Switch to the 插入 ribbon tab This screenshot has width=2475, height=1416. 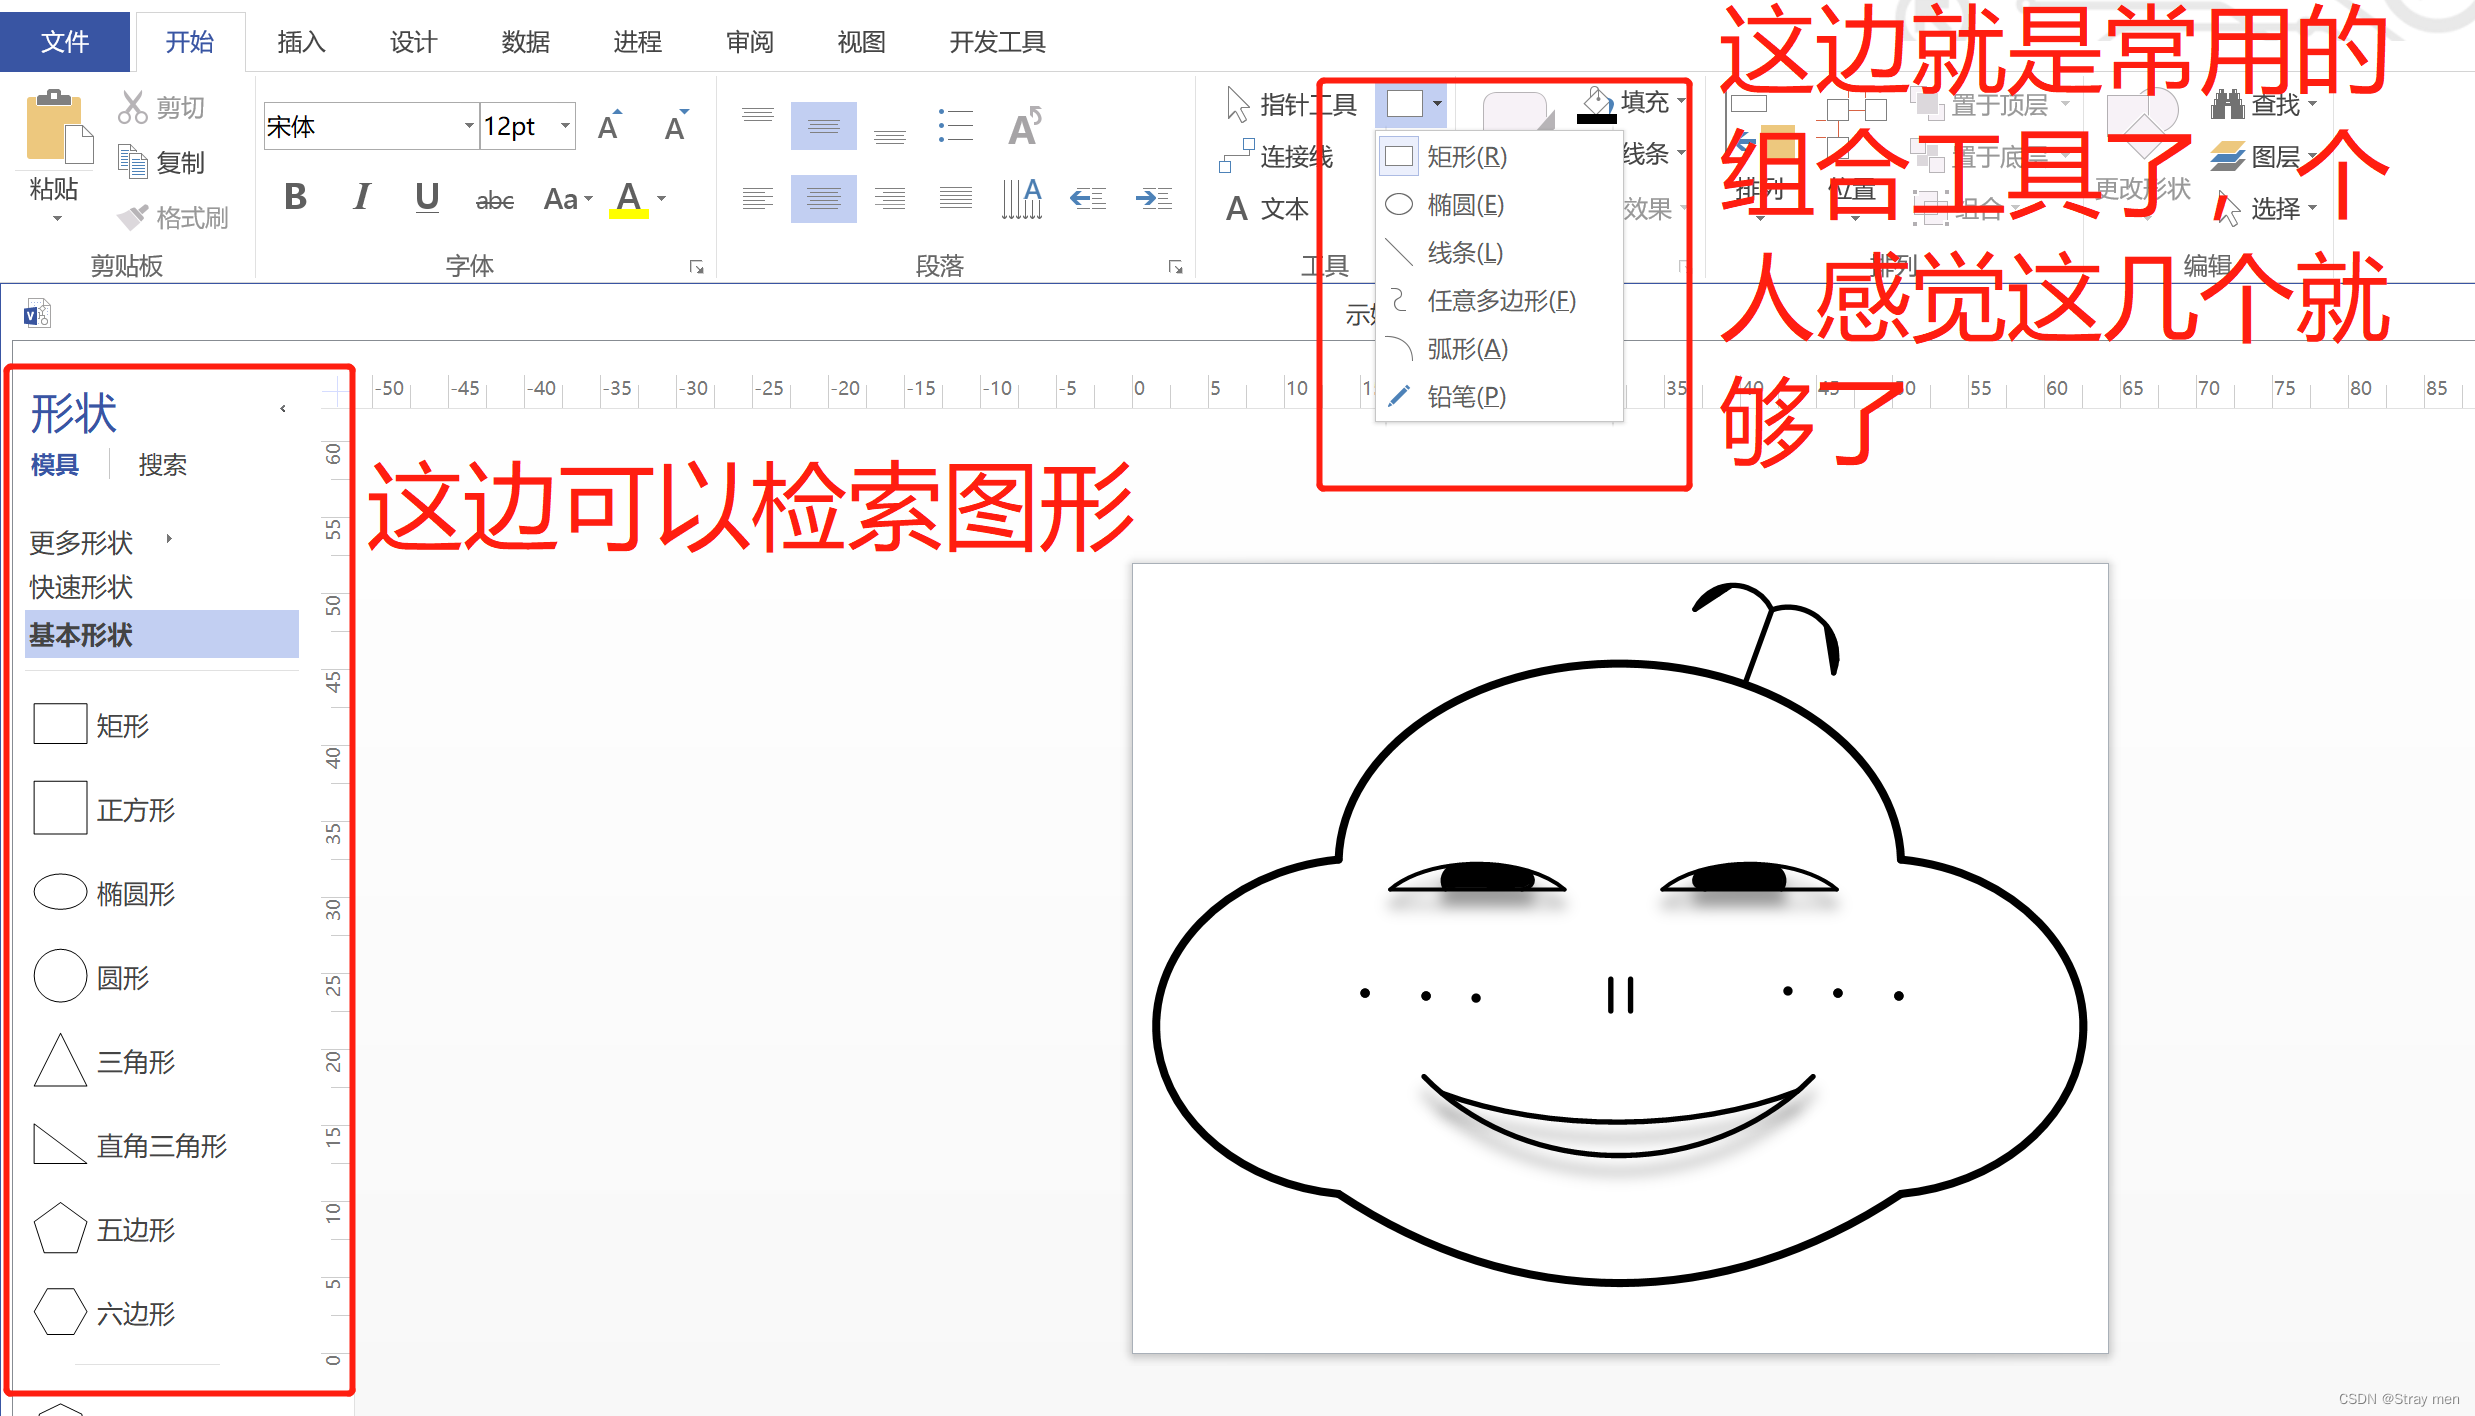point(301,42)
